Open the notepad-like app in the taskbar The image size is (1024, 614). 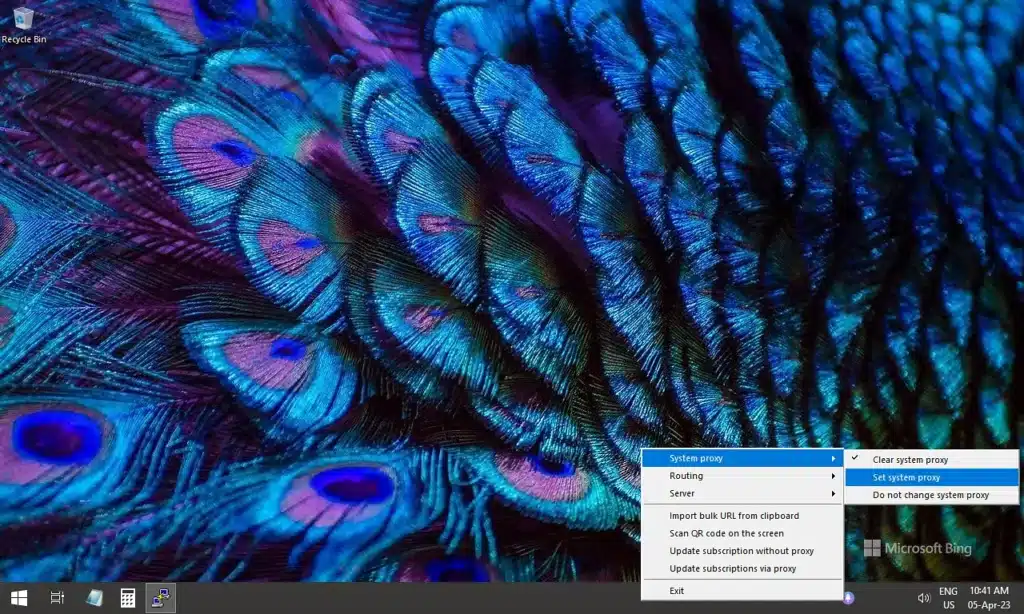pyautogui.click(x=94, y=598)
